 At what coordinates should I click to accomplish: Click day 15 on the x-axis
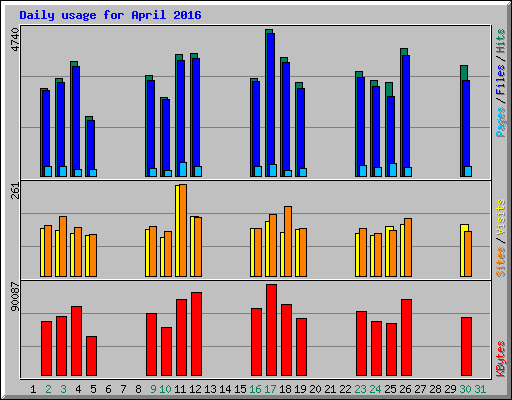[x=240, y=389]
